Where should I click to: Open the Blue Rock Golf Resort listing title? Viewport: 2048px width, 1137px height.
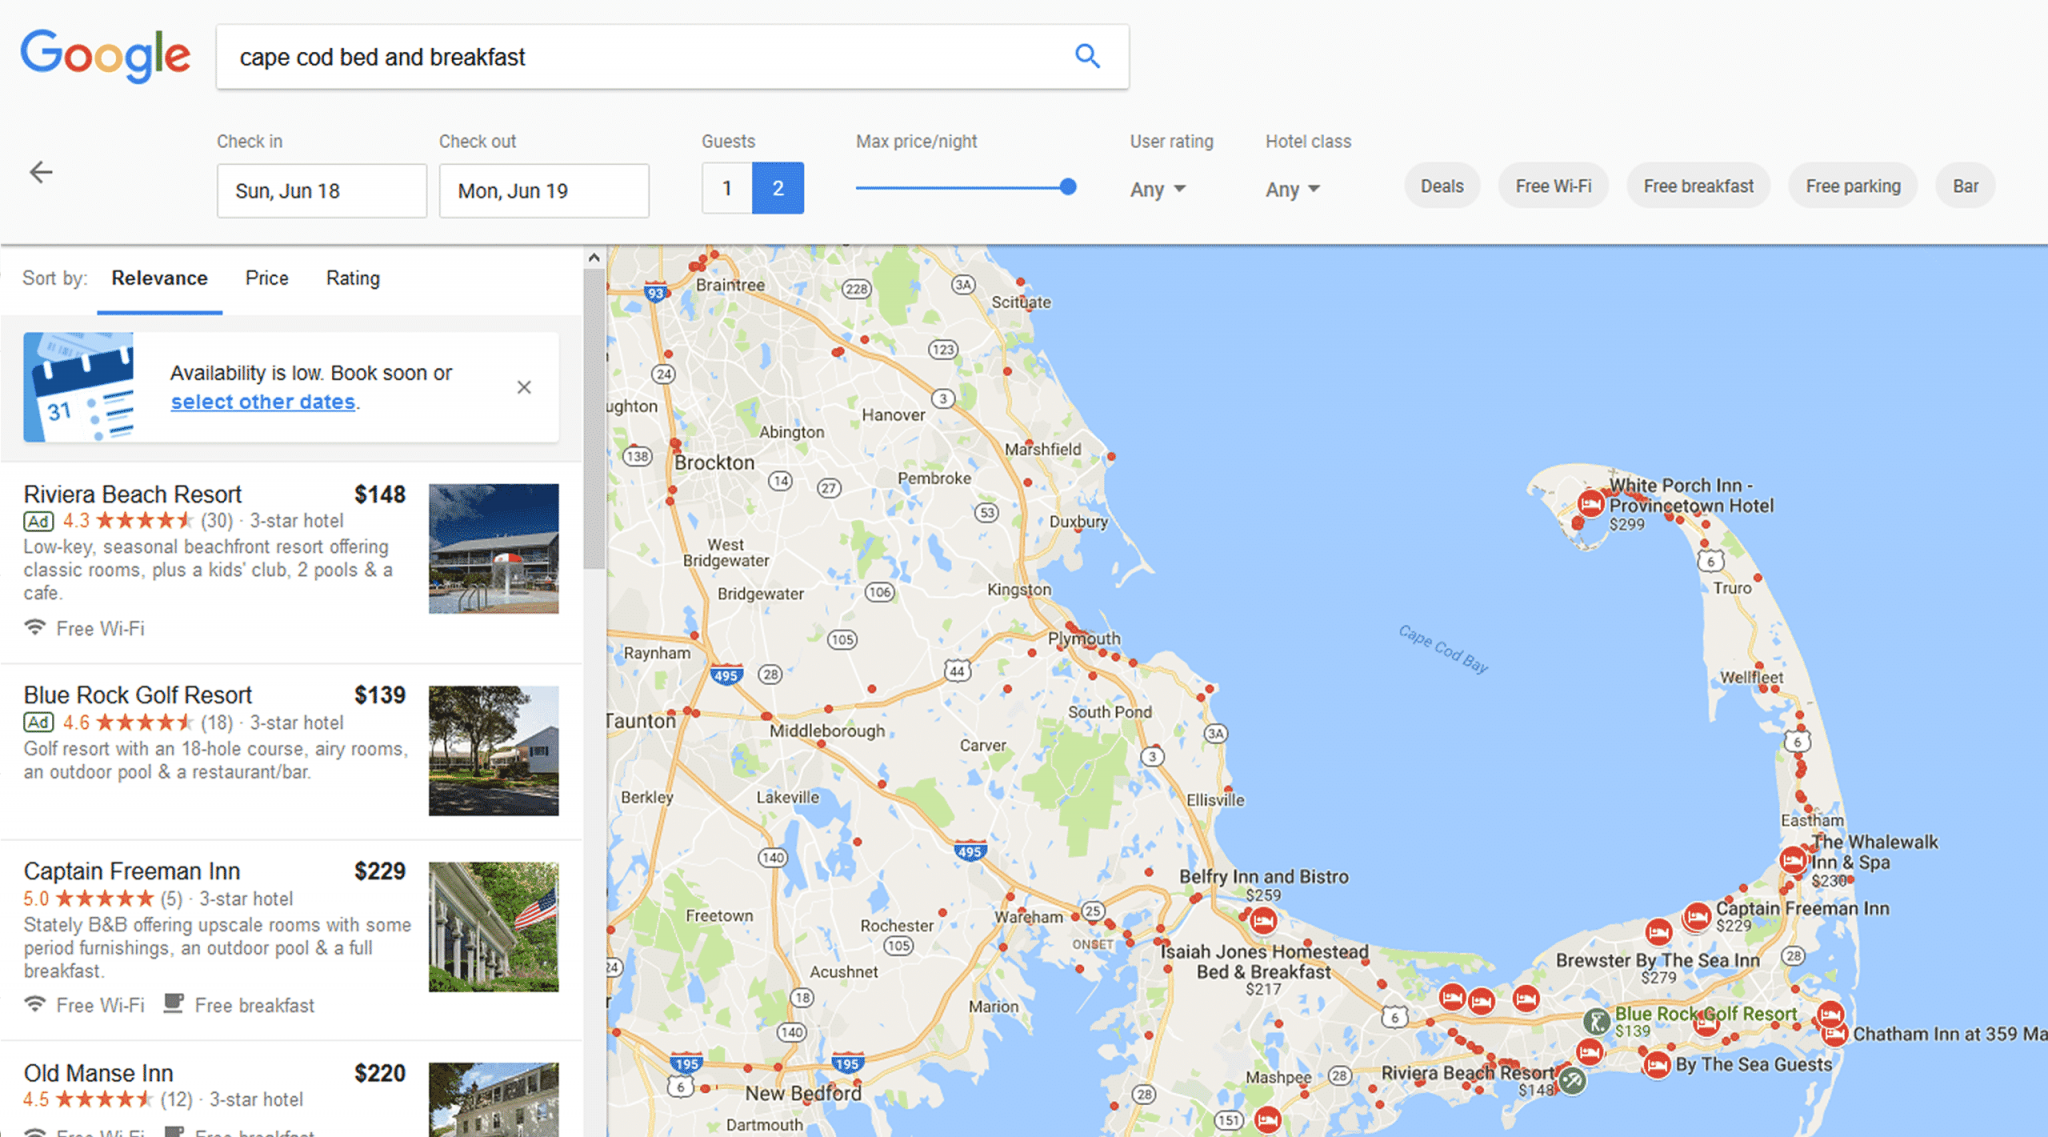[138, 695]
